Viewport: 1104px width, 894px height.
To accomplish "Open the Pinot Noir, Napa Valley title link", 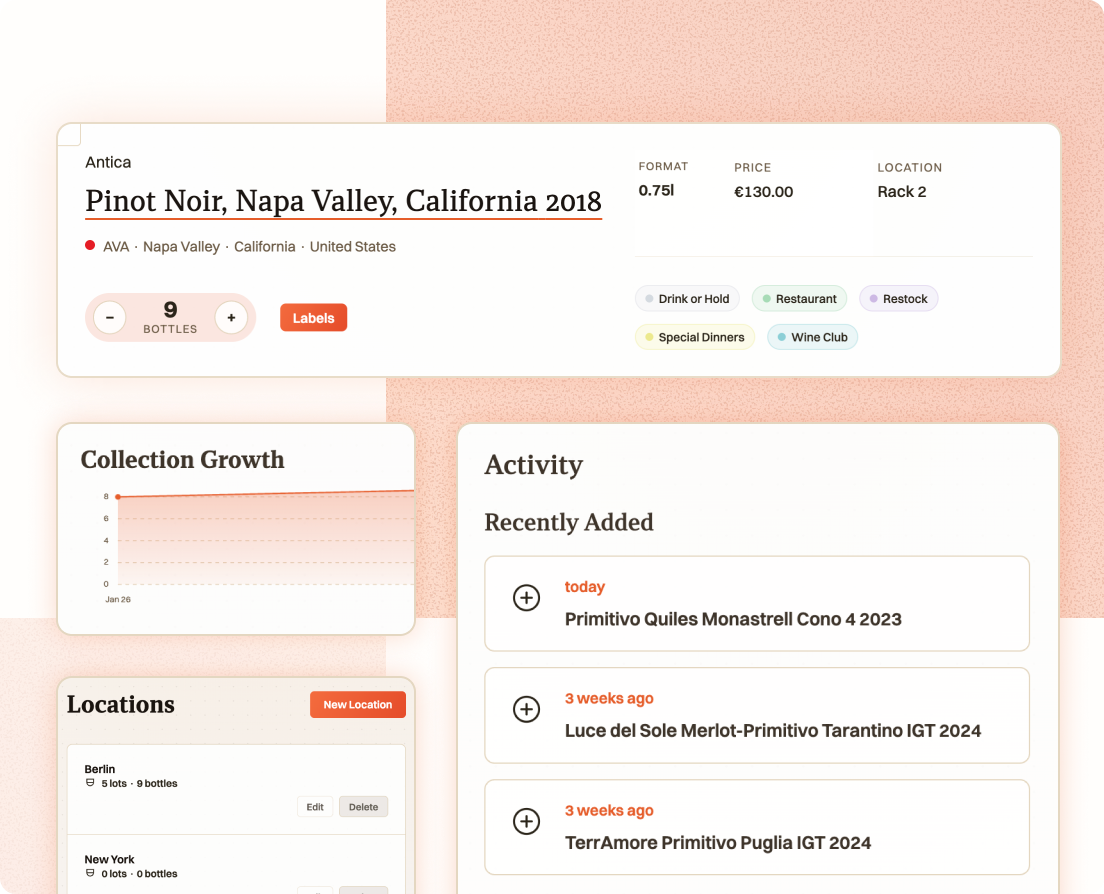I will [343, 201].
